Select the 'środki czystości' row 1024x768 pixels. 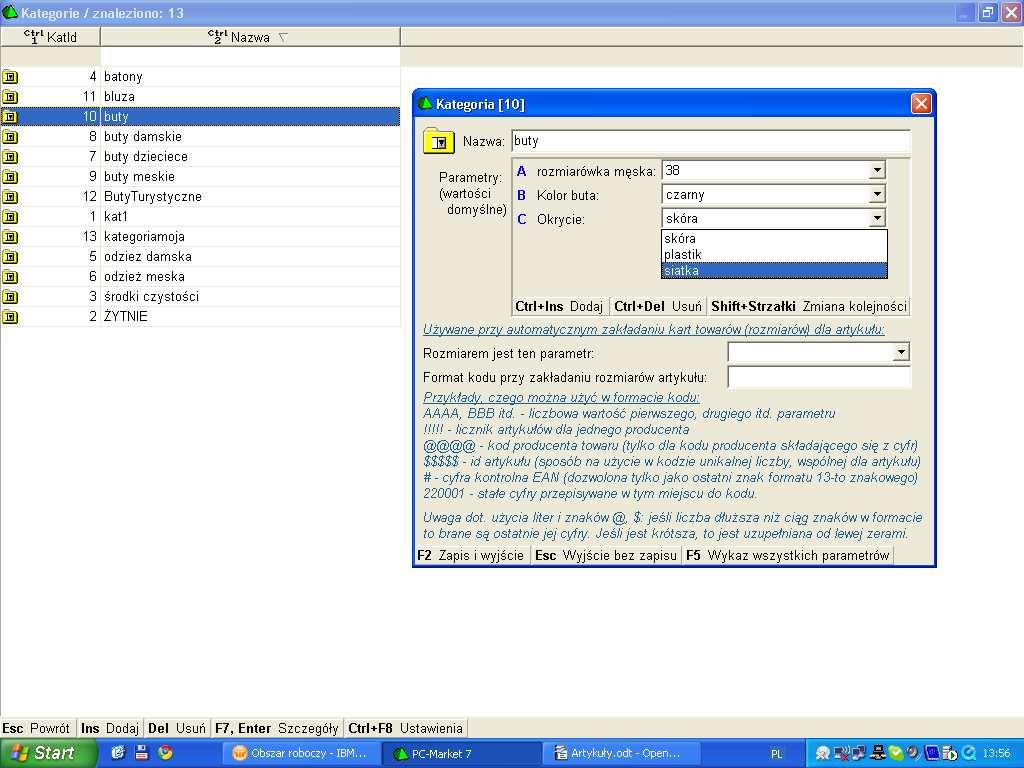[200, 296]
